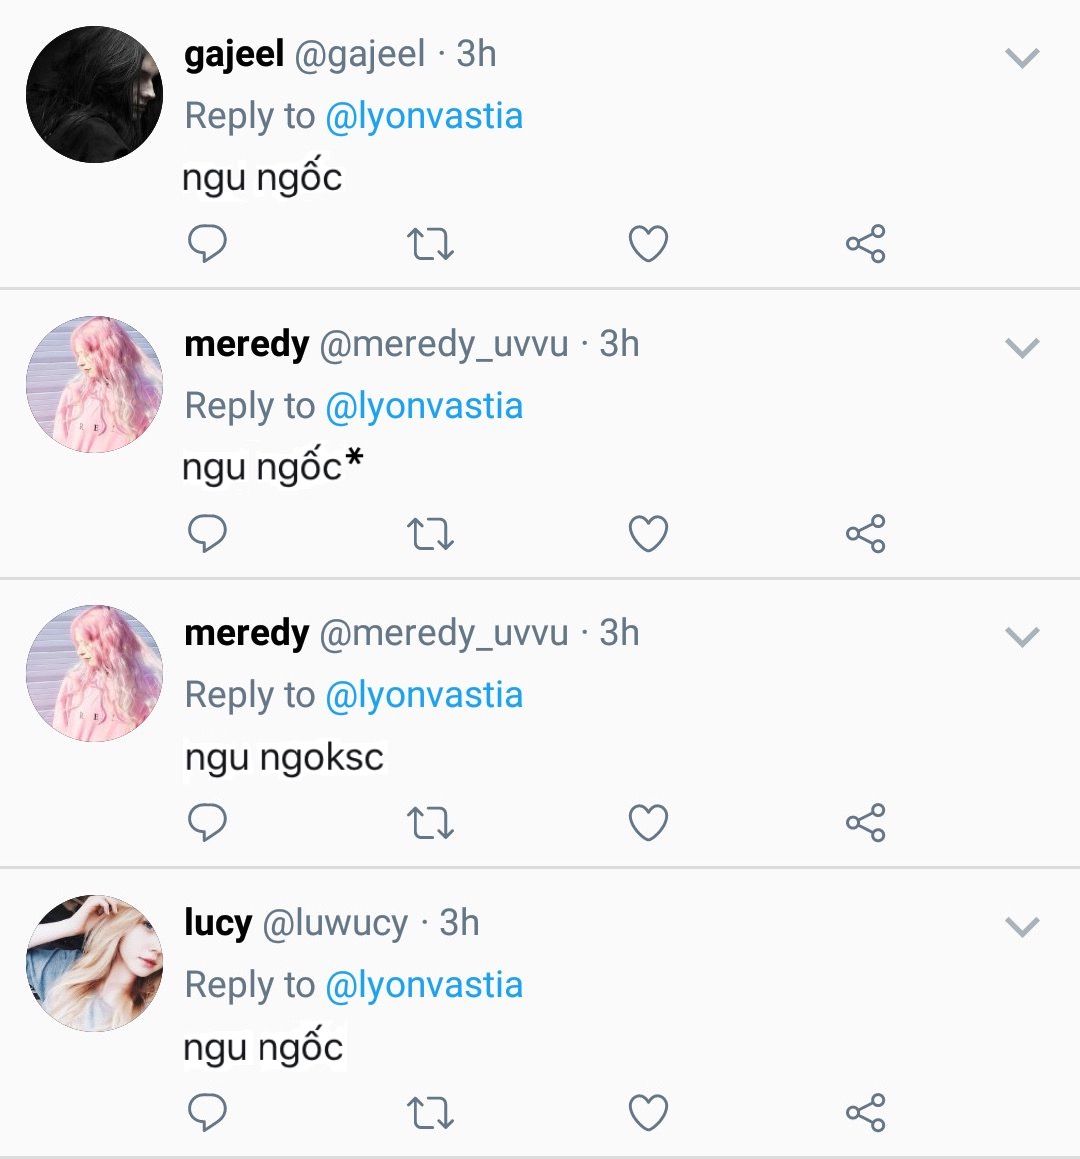View gajeel's profile from the avatar
1080x1159 pixels.
click(95, 95)
